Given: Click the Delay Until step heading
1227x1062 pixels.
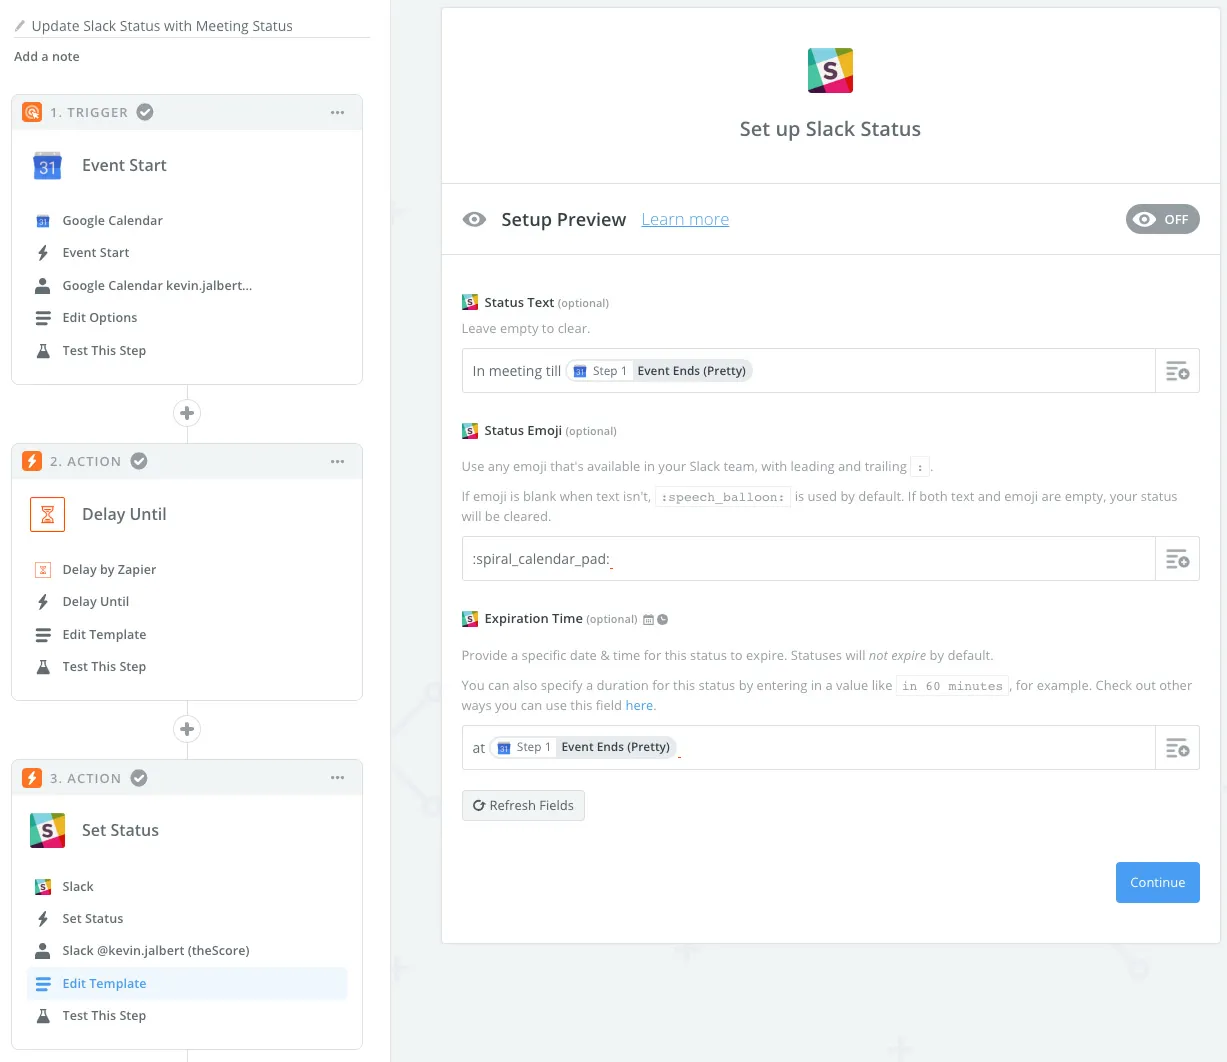Looking at the screenshot, I should 124,514.
